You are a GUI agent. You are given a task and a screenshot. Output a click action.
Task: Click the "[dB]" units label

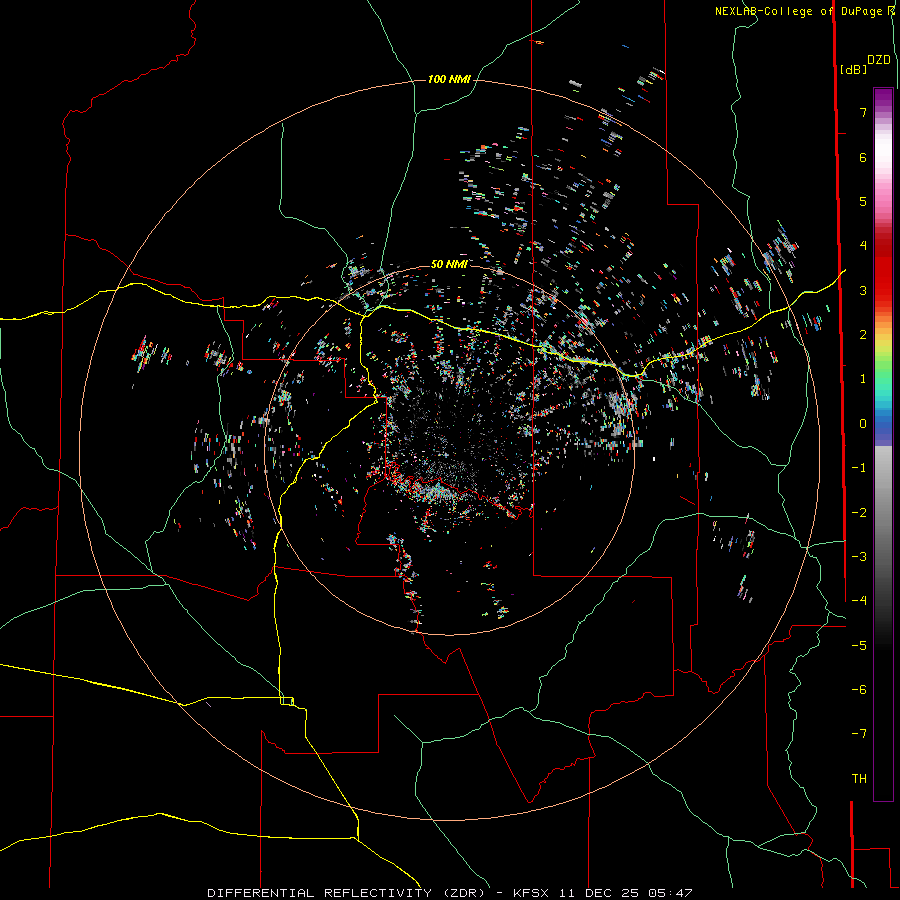pyautogui.click(x=853, y=69)
